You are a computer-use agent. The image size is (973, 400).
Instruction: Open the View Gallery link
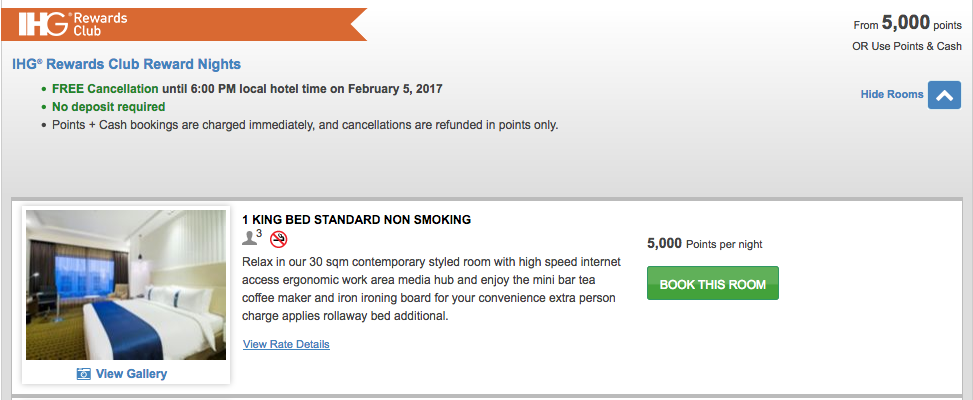tap(131, 374)
